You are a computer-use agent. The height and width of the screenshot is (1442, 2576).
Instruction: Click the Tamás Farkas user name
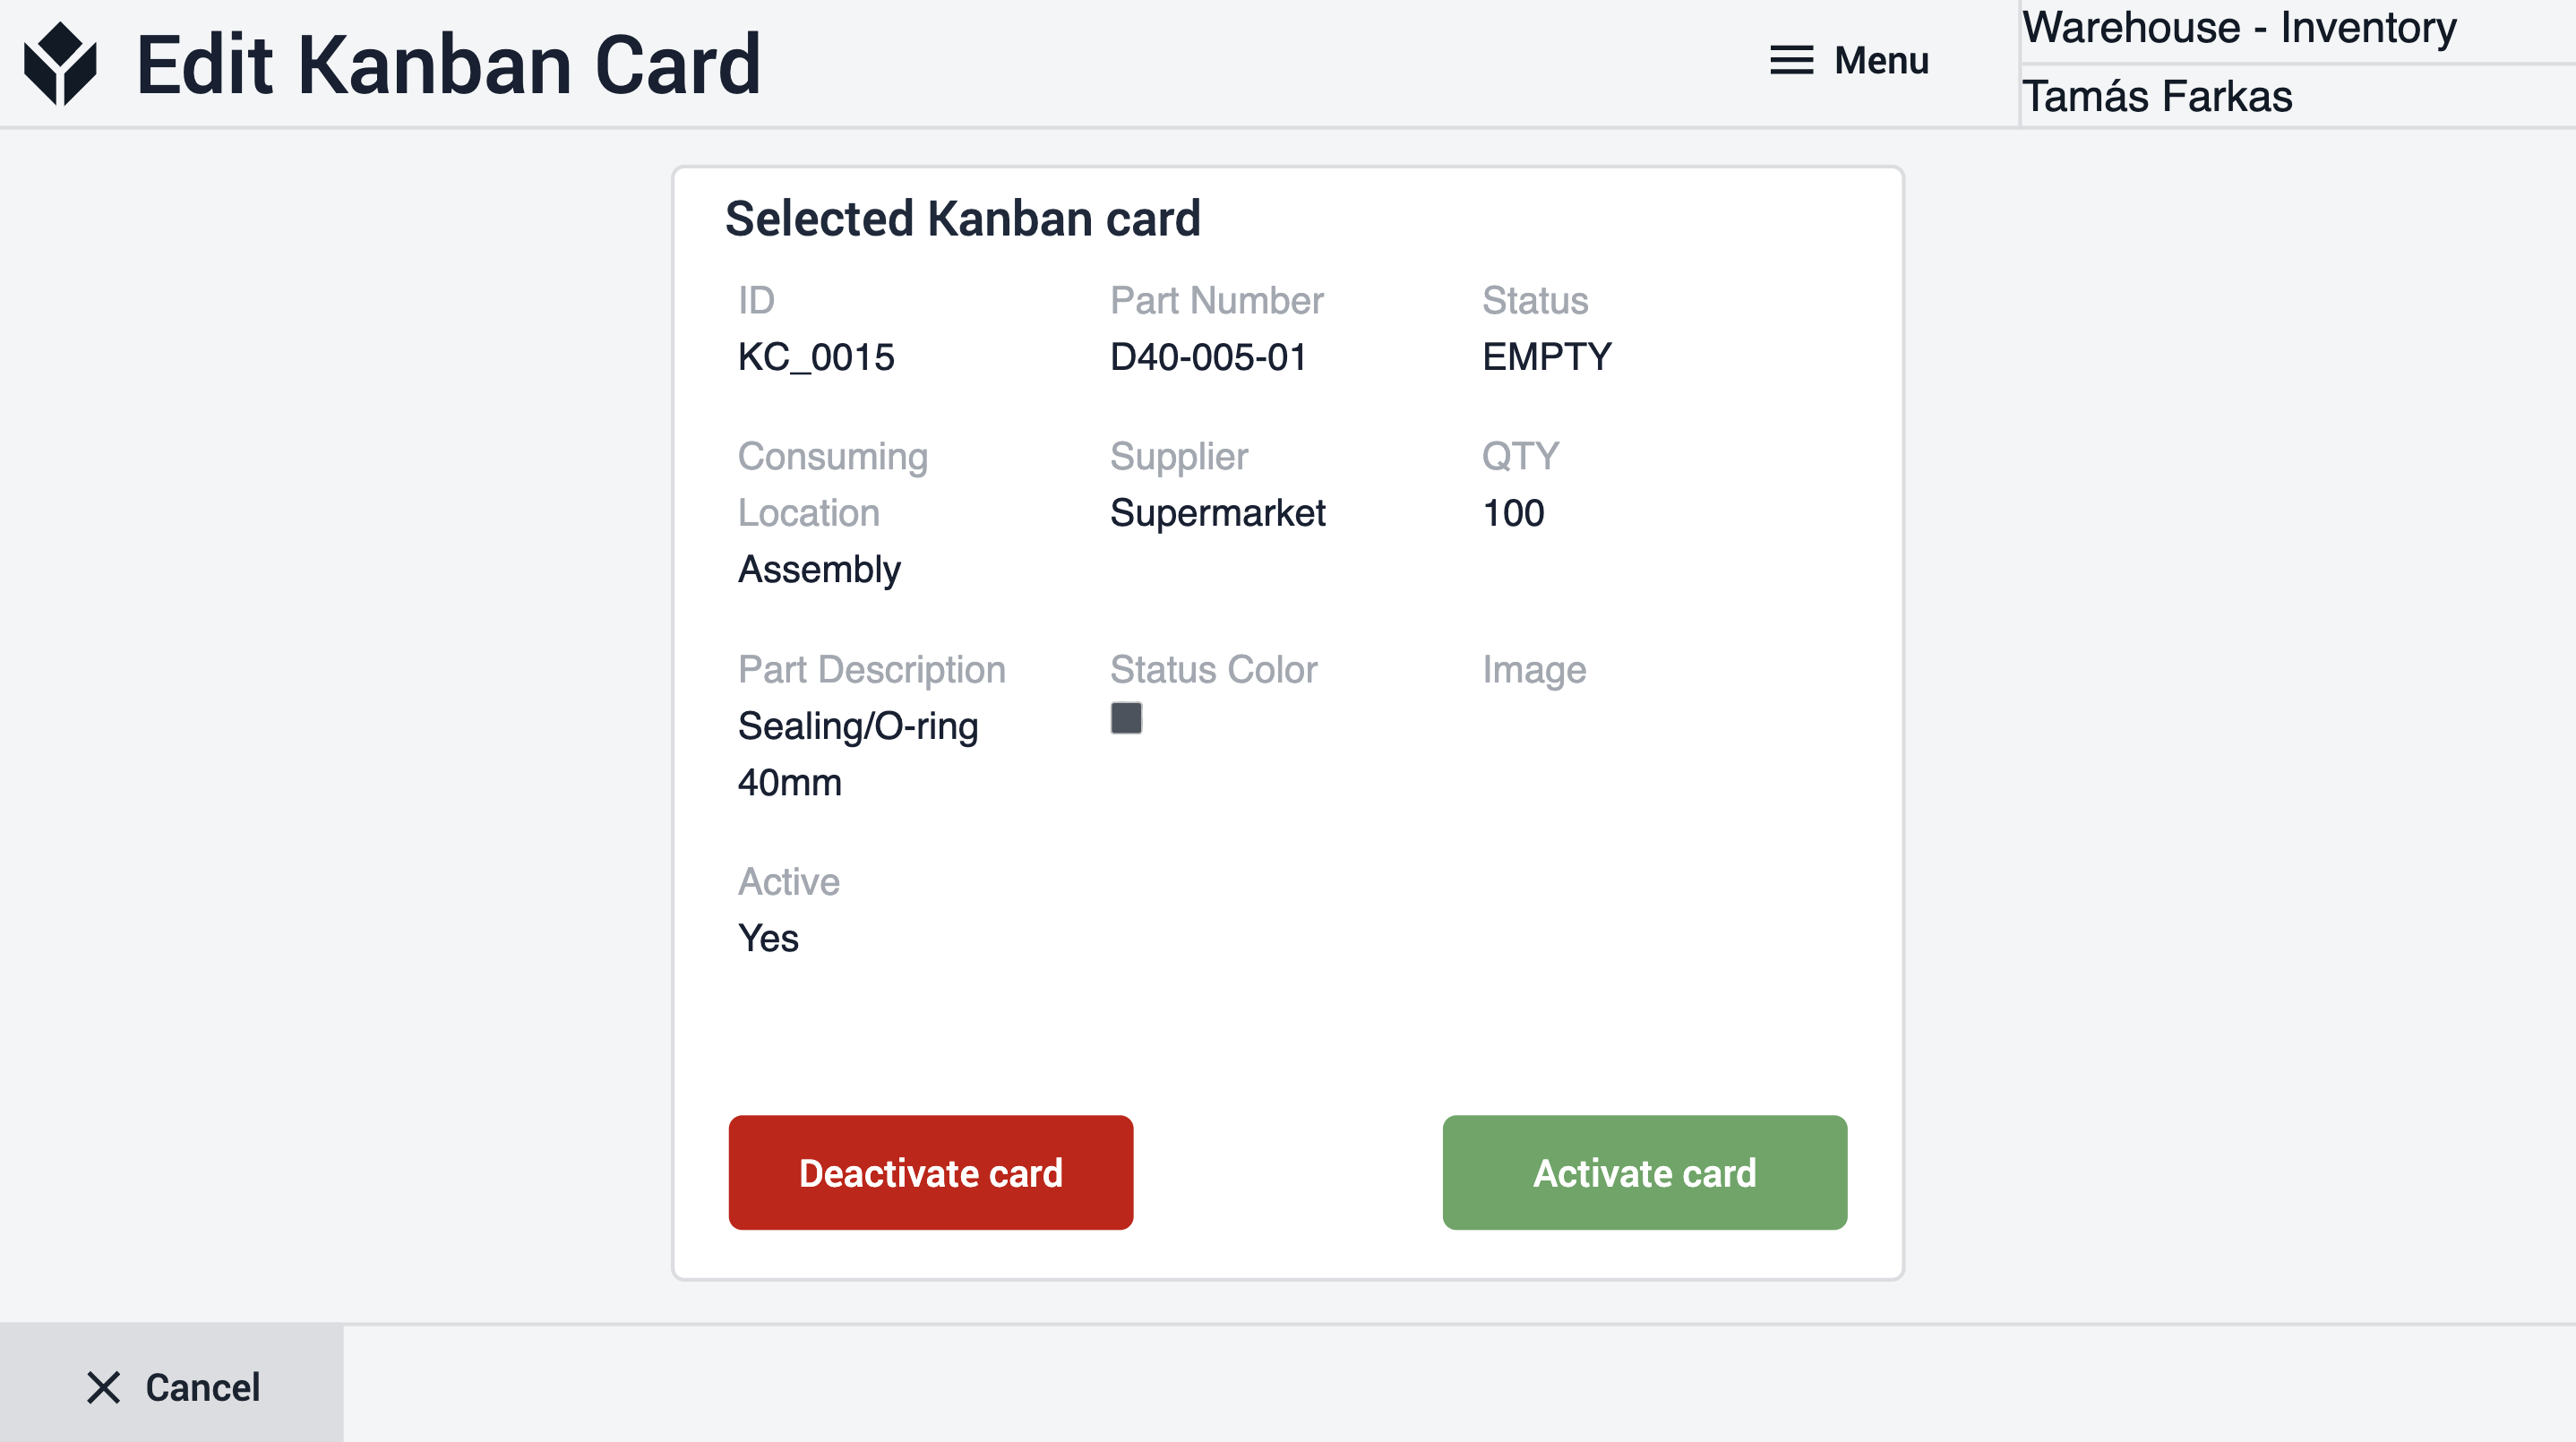pos(2157,96)
